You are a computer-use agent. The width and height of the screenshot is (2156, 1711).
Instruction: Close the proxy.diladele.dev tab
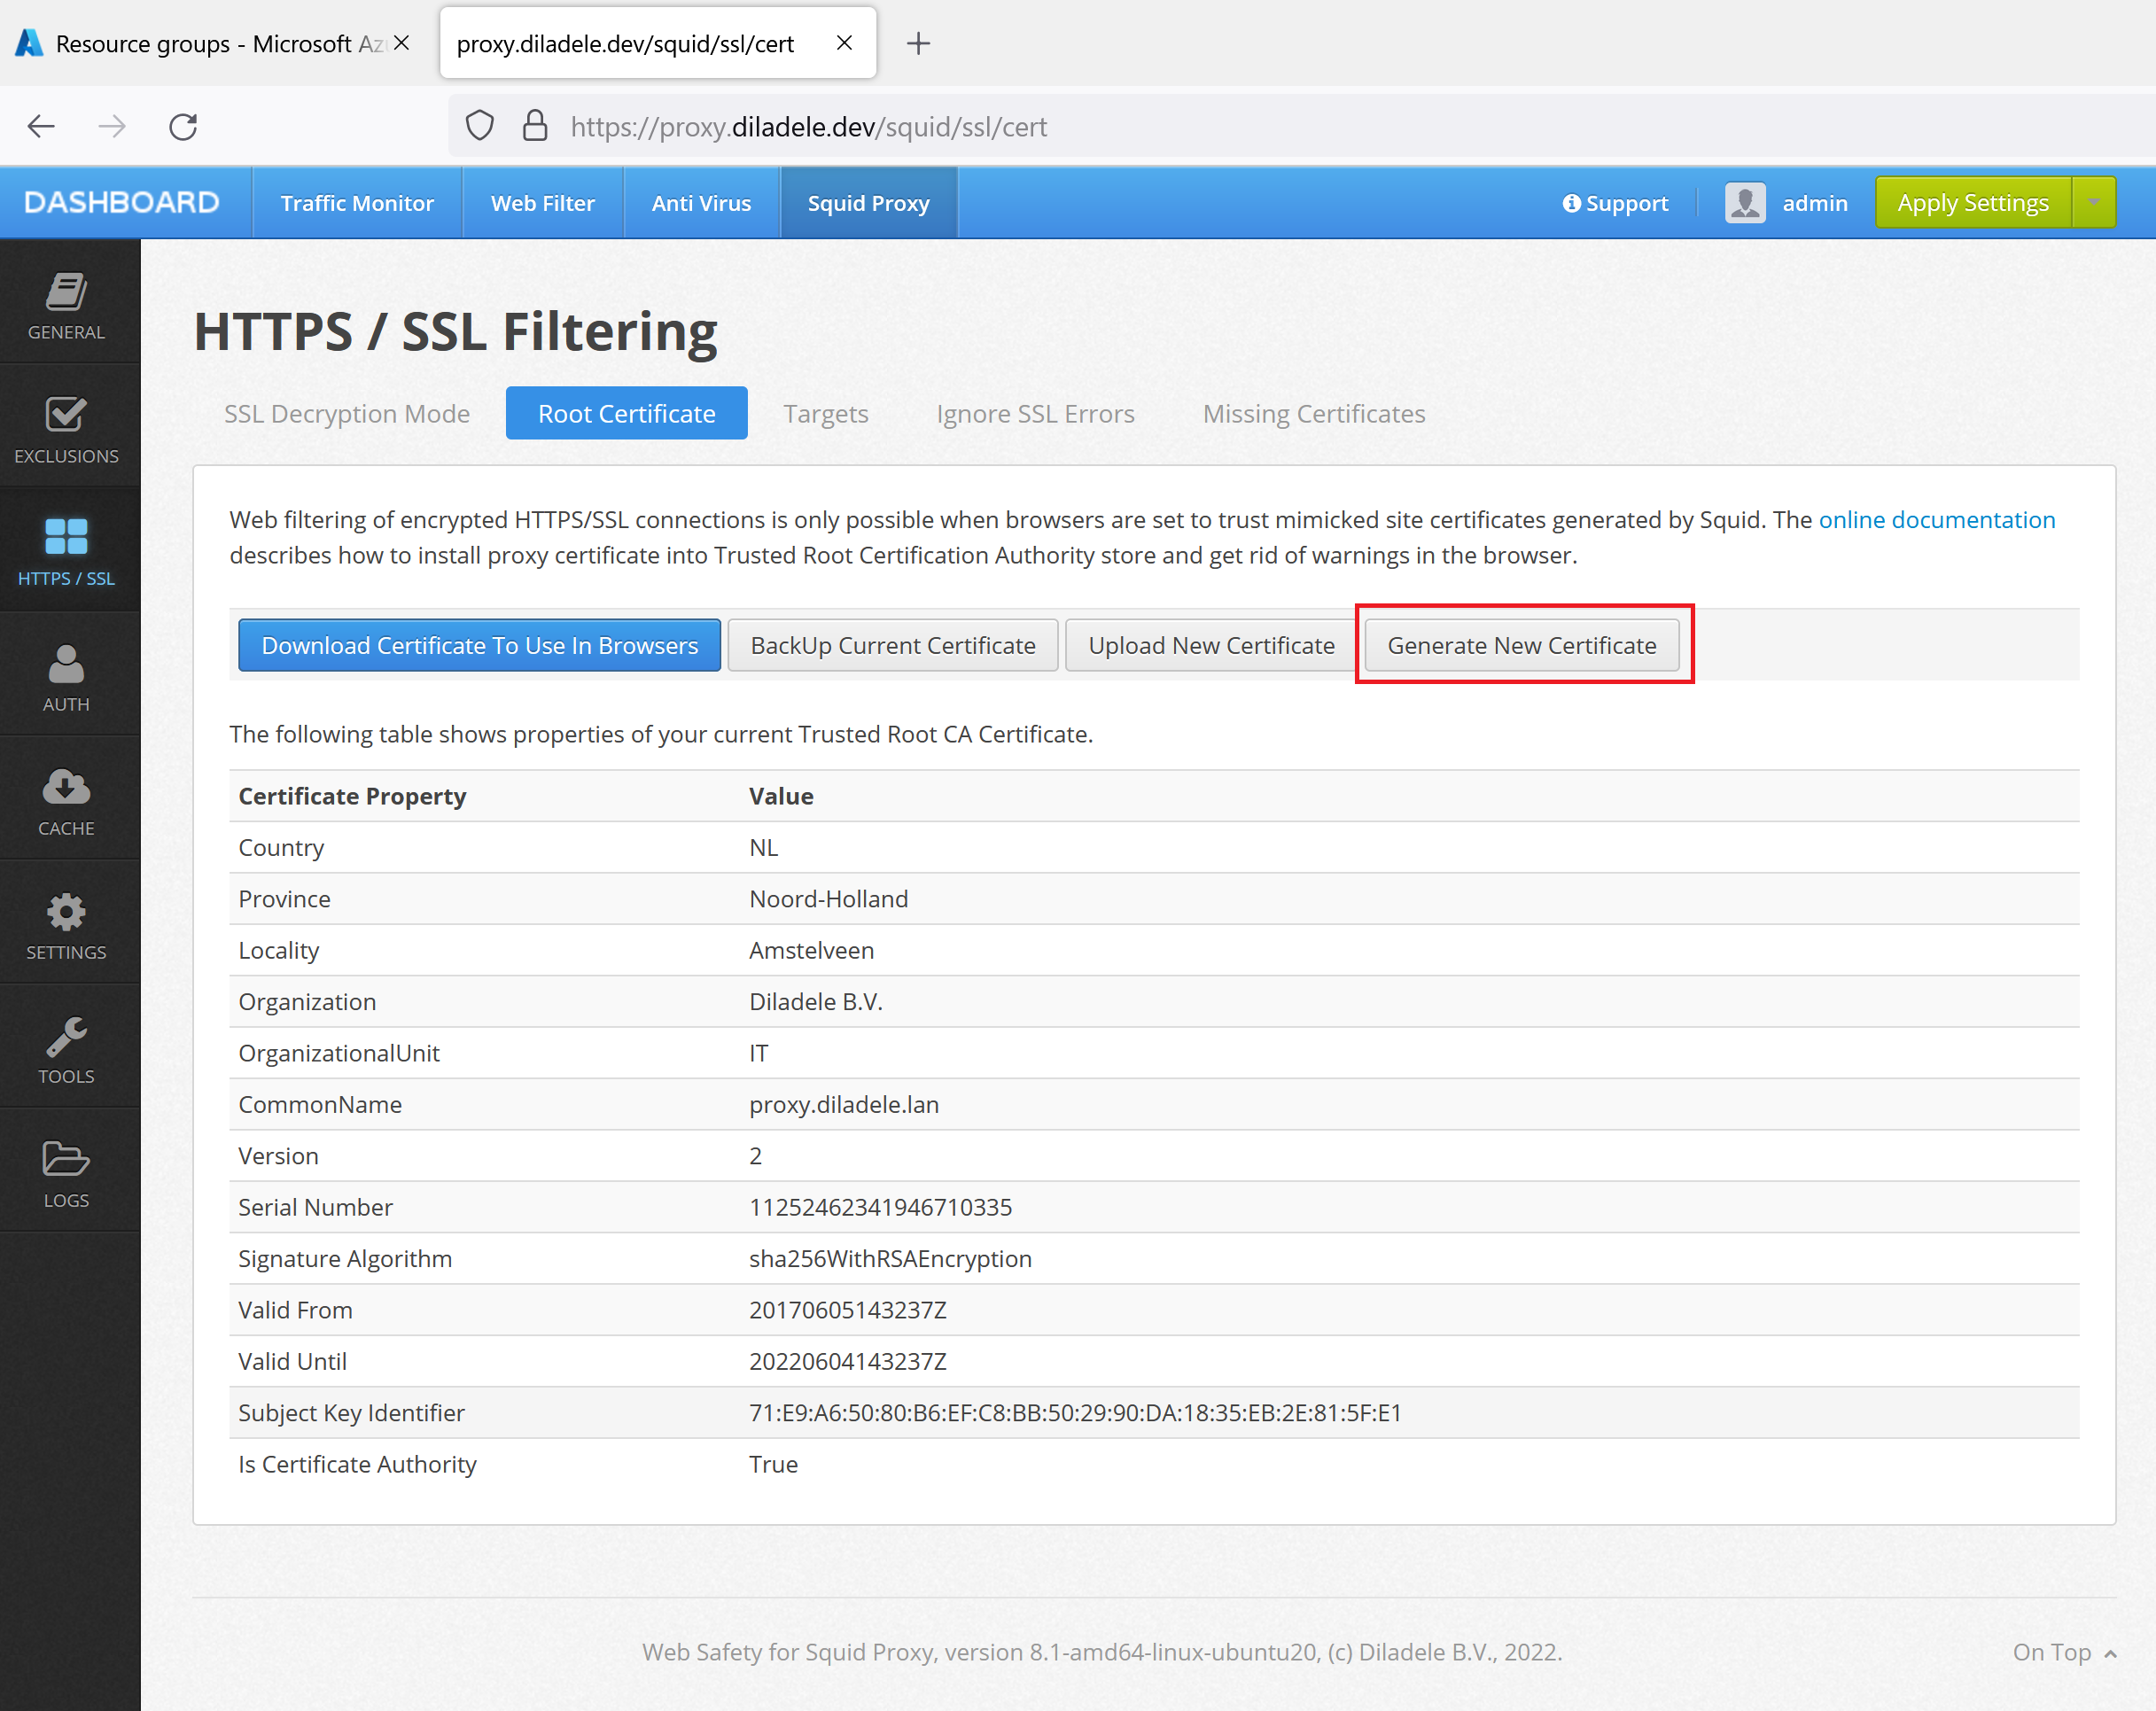click(844, 43)
